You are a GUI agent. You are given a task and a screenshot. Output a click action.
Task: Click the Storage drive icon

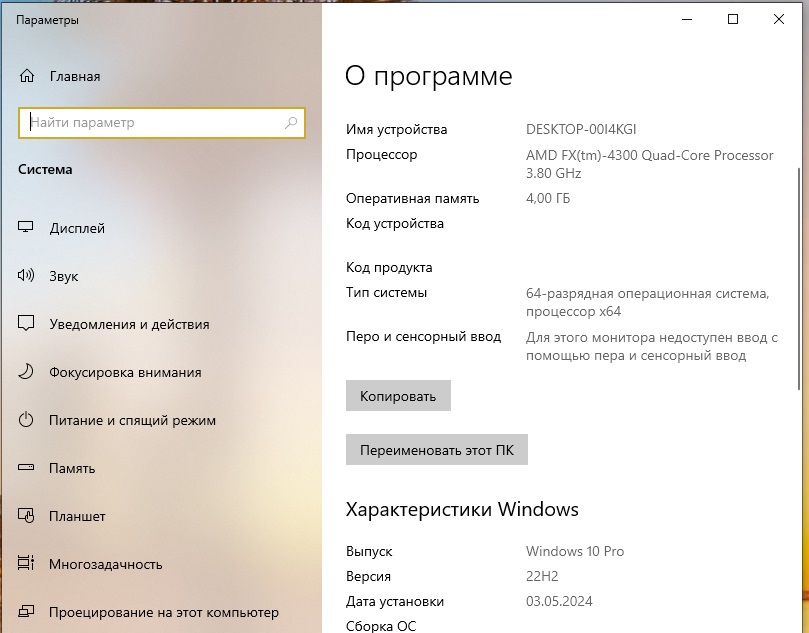point(26,467)
